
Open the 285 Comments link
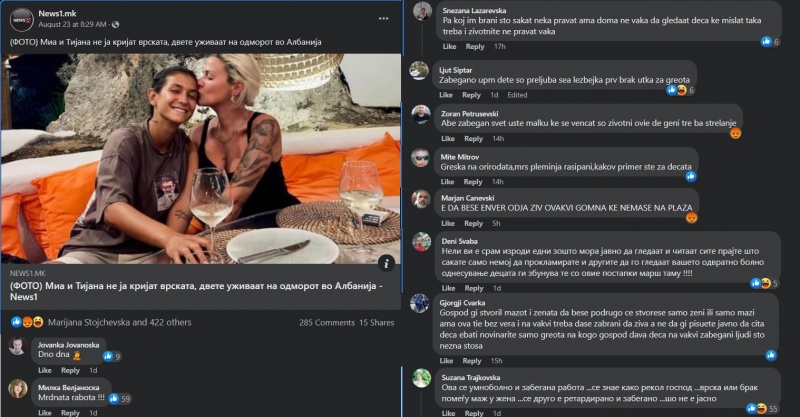click(327, 323)
